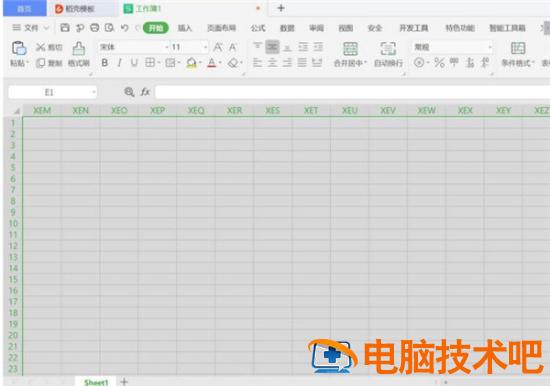Switch to the green Start ribbon tab
Image resolution: width=550 pixels, height=386 pixels.
[156, 28]
